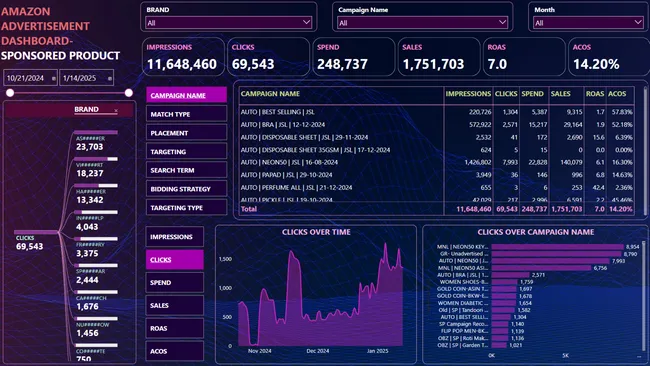Select the FR#####RY brand node with 3,375 clicks
This screenshot has width=650, height=366.
[x=96, y=247]
